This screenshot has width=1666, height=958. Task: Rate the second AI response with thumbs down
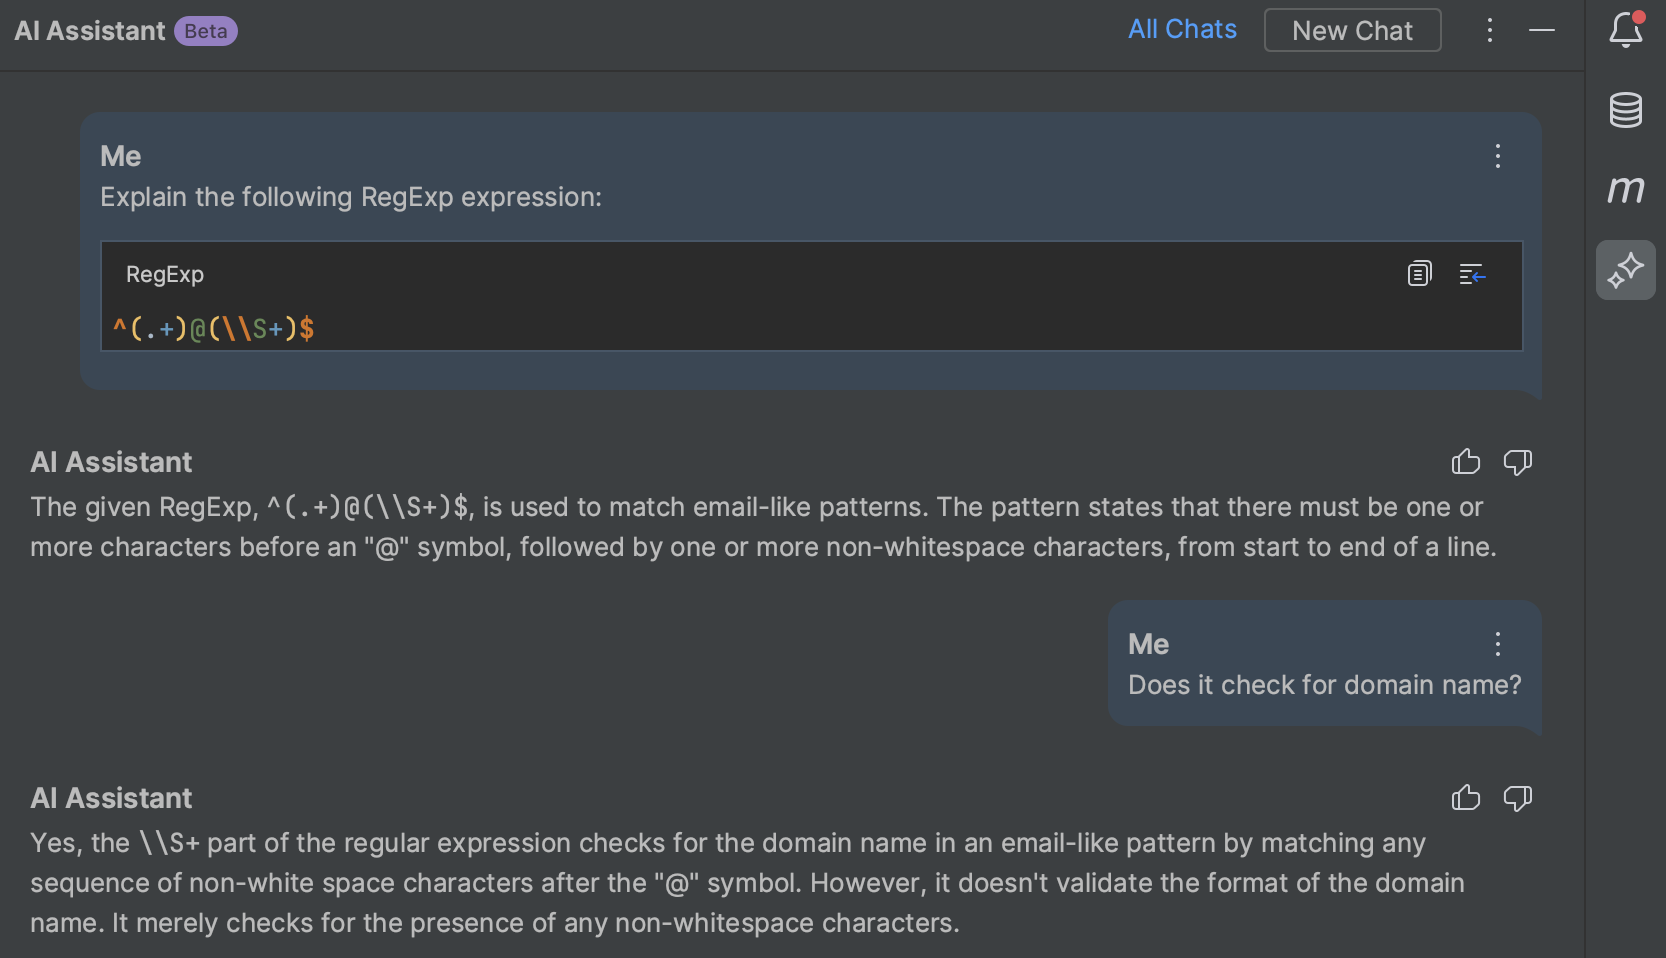[x=1517, y=798]
